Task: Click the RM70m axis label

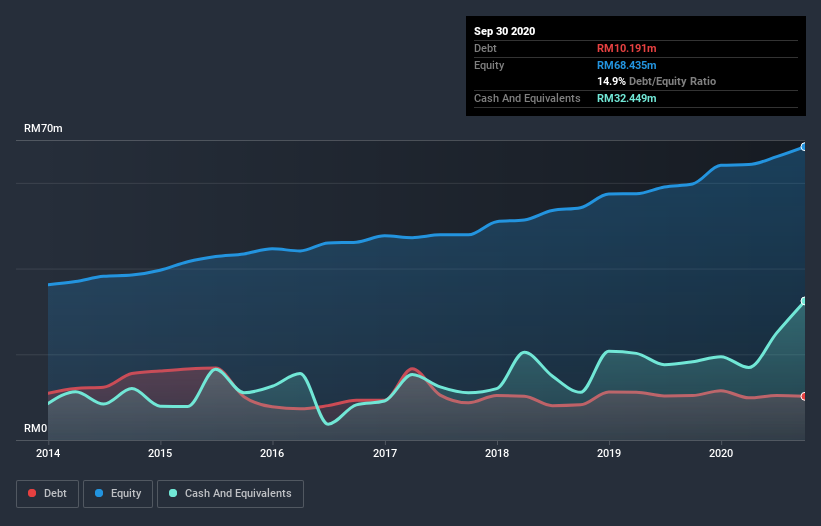Action: coord(43,128)
